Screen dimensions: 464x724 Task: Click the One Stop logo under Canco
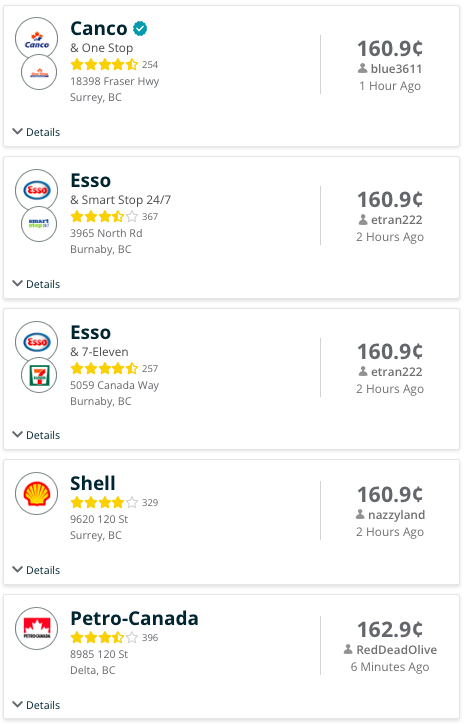(x=39, y=72)
